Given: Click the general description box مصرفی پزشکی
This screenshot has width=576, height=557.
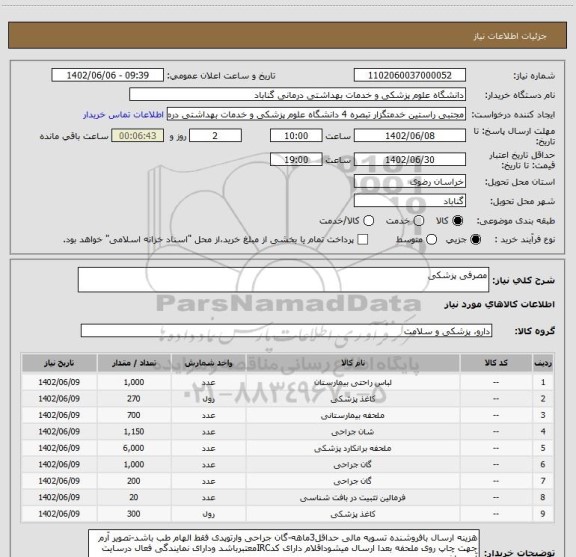Looking at the screenshot, I should coord(283,280).
